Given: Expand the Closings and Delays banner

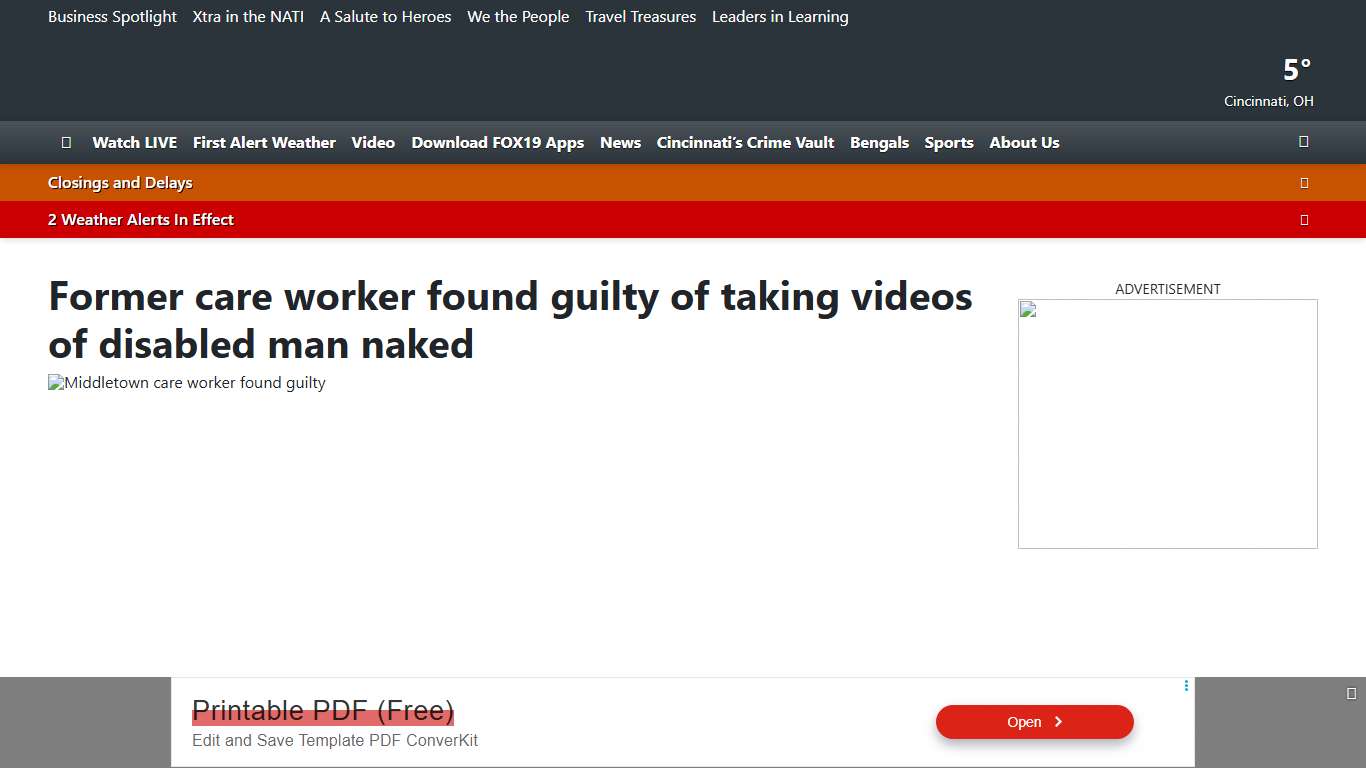Looking at the screenshot, I should [x=120, y=182].
